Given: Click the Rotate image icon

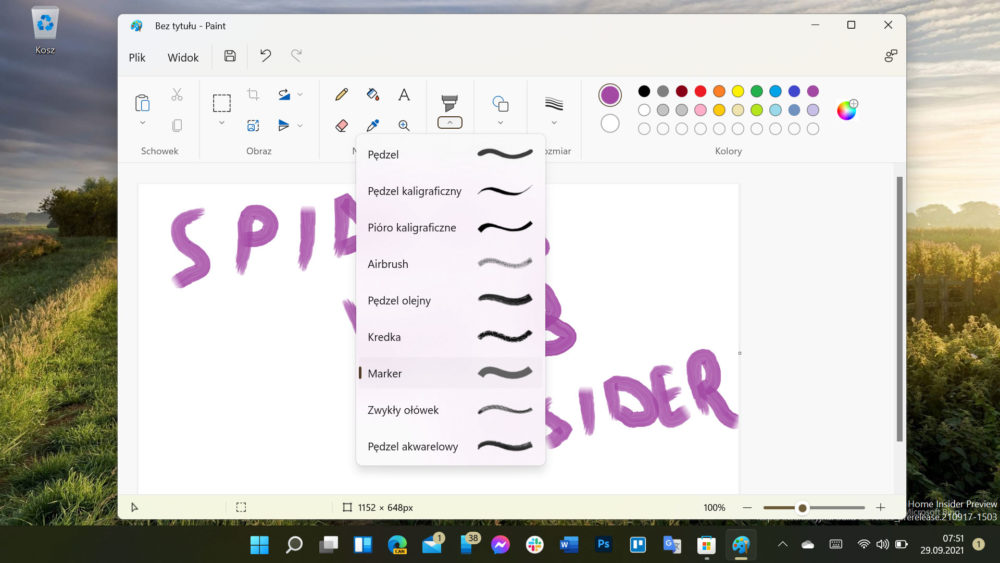Looking at the screenshot, I should click(x=284, y=95).
